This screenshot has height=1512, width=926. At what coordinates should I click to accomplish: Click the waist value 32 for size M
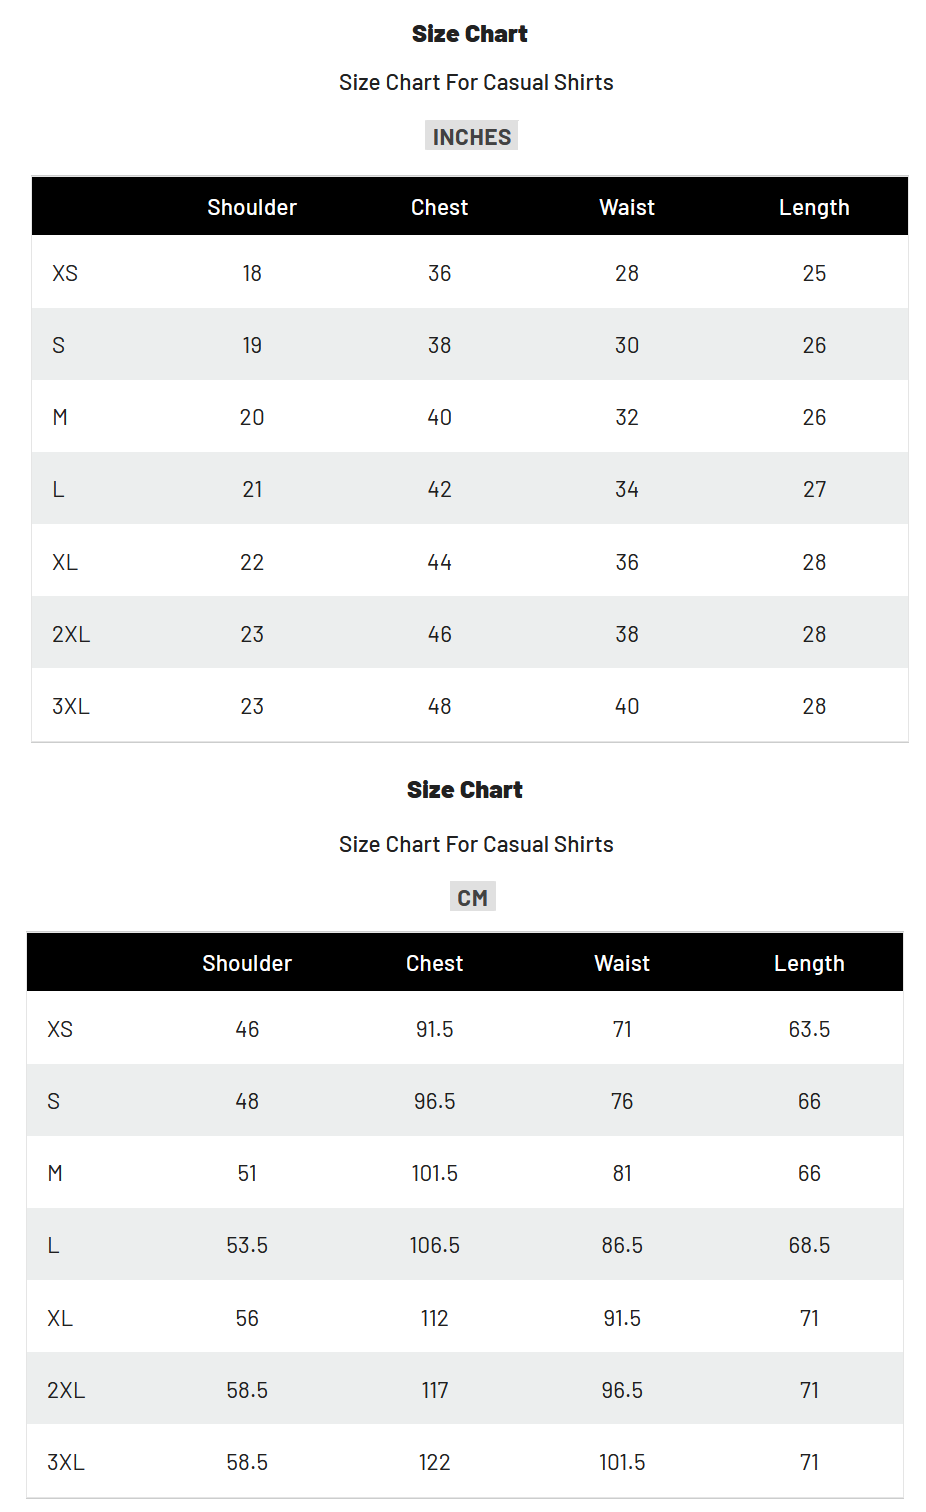[627, 418]
